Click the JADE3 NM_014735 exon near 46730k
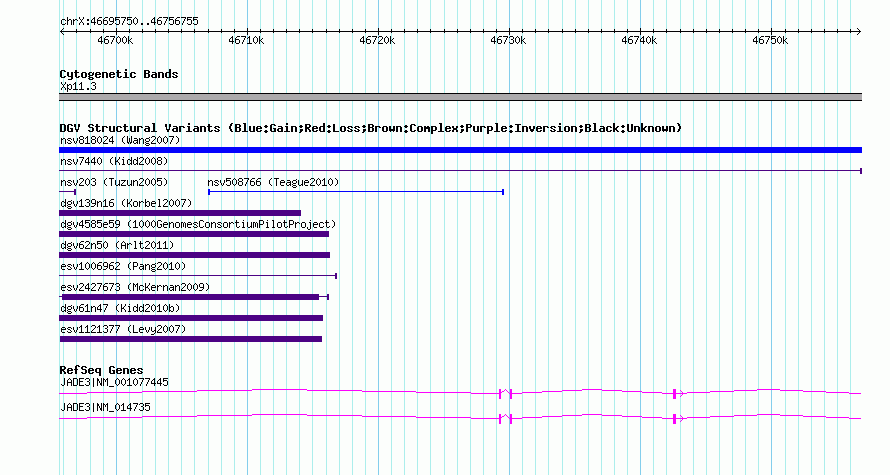Screen dimensions: 890x475 click(506, 419)
